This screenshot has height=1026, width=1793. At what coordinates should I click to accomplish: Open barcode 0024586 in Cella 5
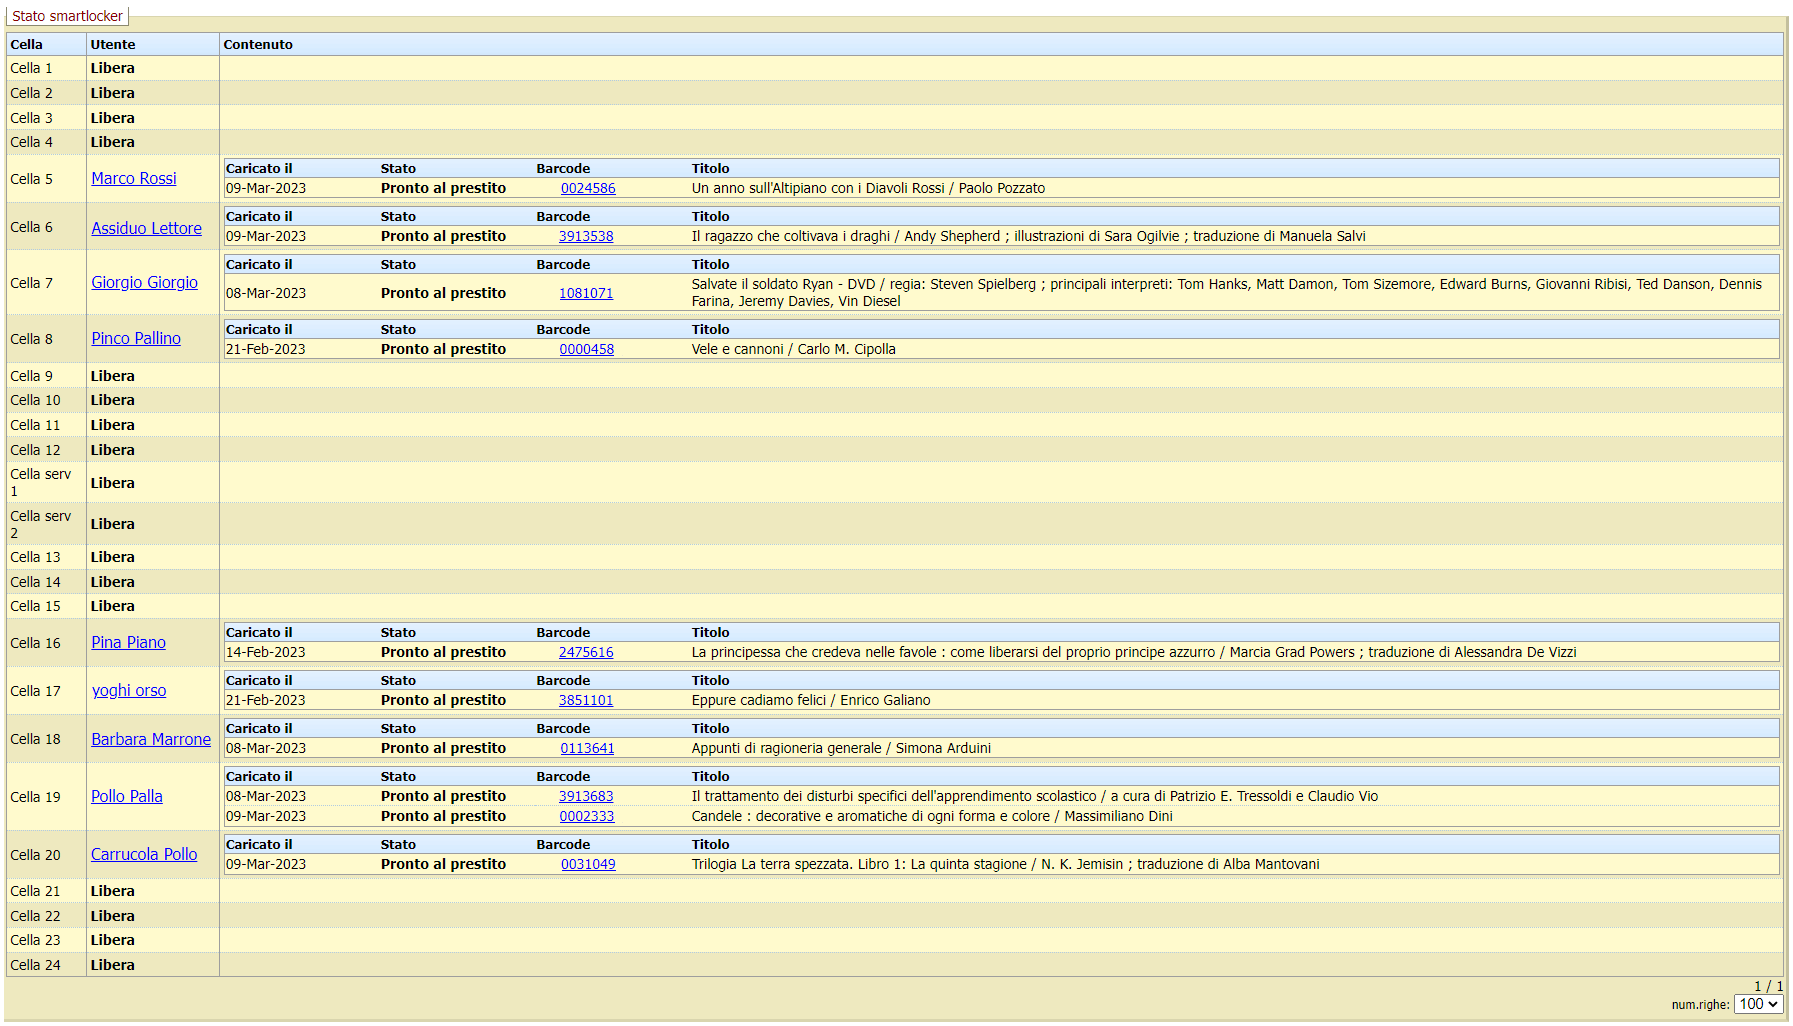click(587, 188)
